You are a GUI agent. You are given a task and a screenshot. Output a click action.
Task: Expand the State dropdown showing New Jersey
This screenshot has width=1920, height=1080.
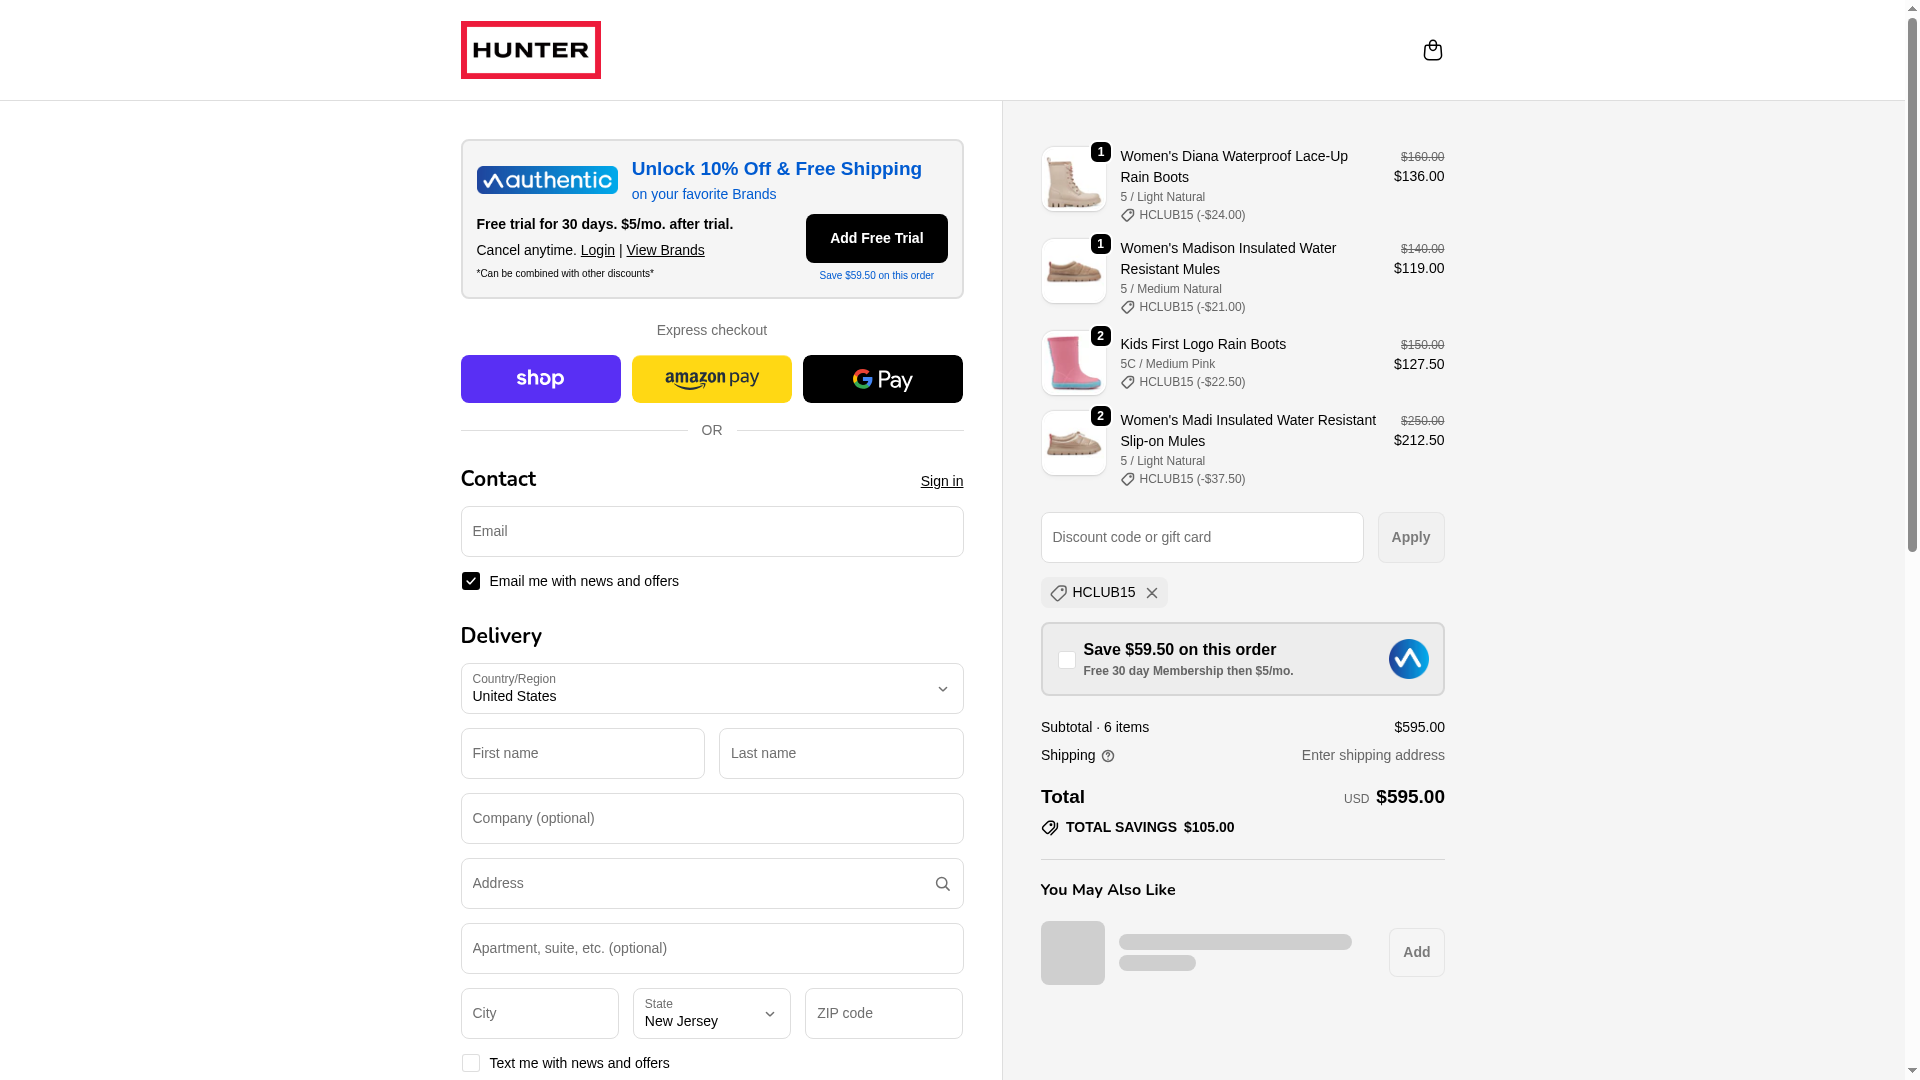click(x=712, y=1014)
